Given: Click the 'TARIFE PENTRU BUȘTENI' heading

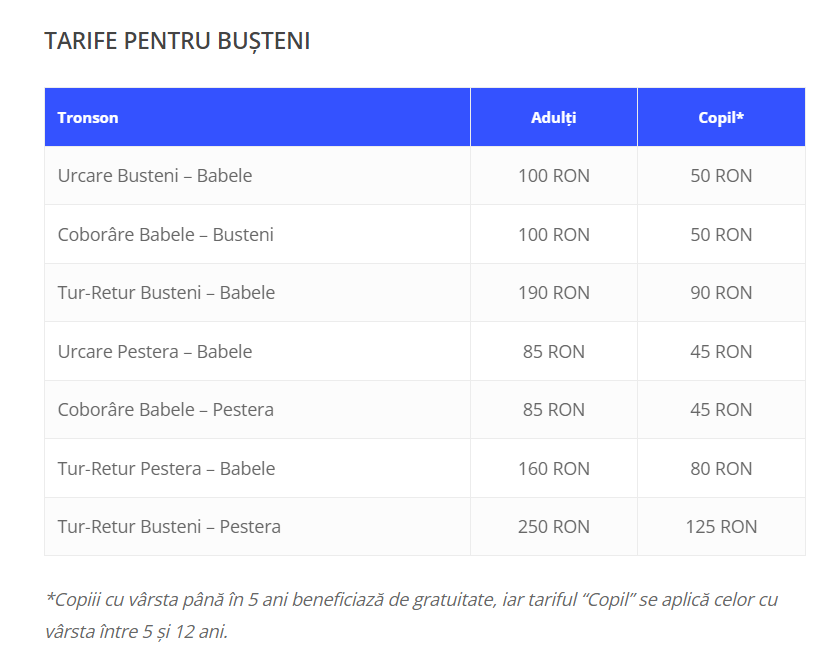Looking at the screenshot, I should tap(177, 41).
